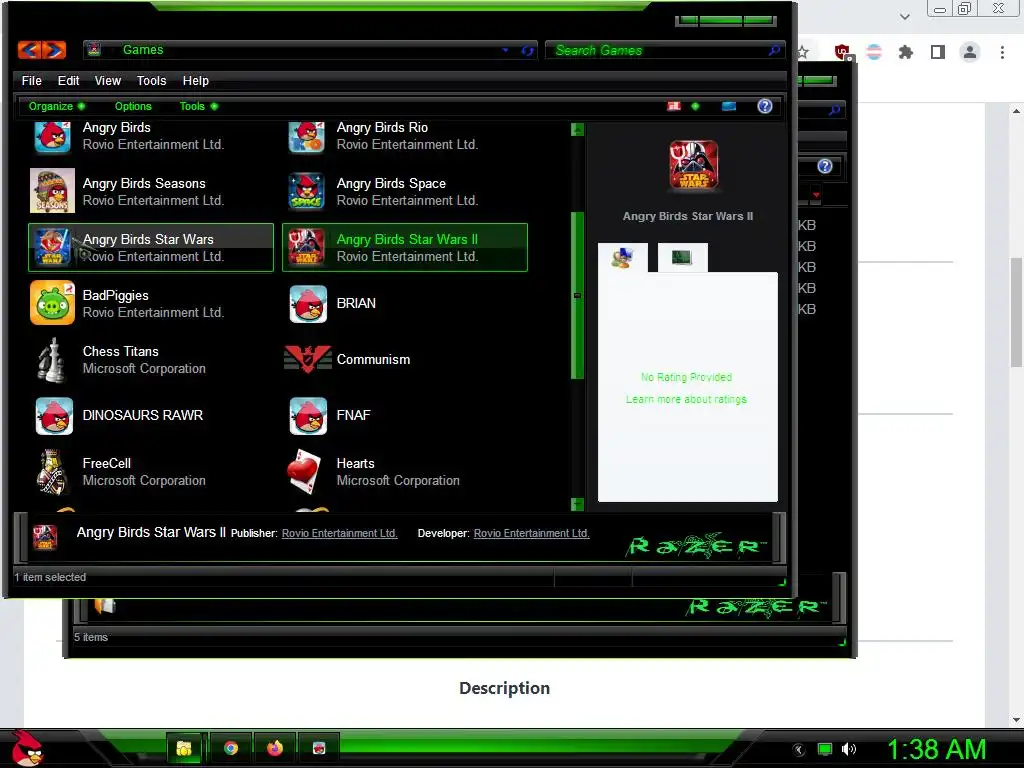Open the Edit menu

pyautogui.click(x=68, y=80)
